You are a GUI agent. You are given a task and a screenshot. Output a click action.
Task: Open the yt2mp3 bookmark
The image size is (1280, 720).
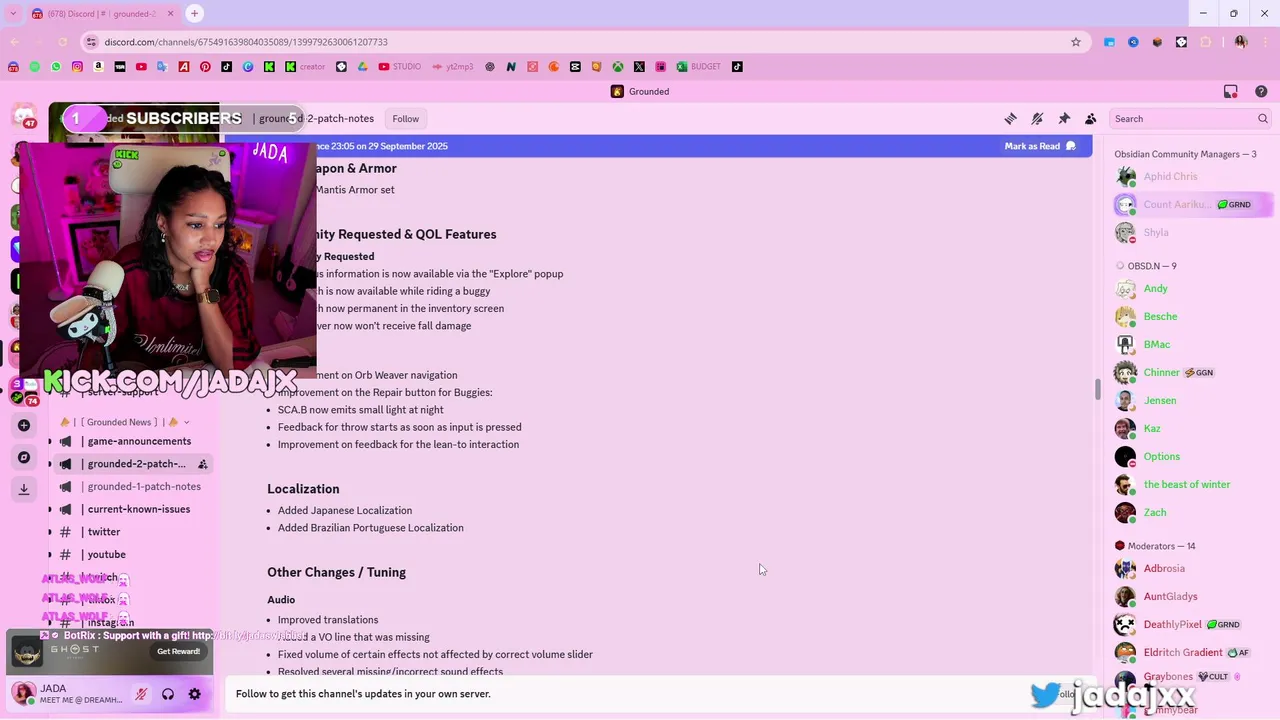coord(453,67)
